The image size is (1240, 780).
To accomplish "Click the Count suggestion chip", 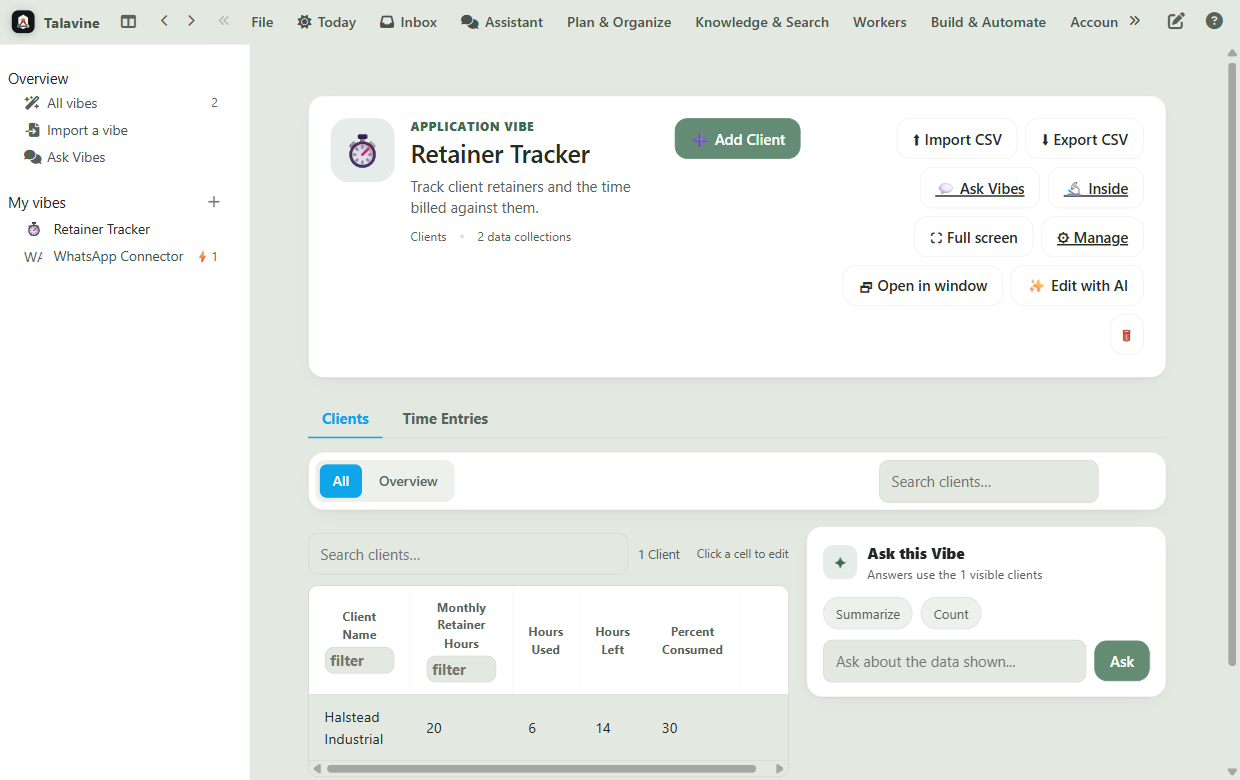I will [951, 614].
